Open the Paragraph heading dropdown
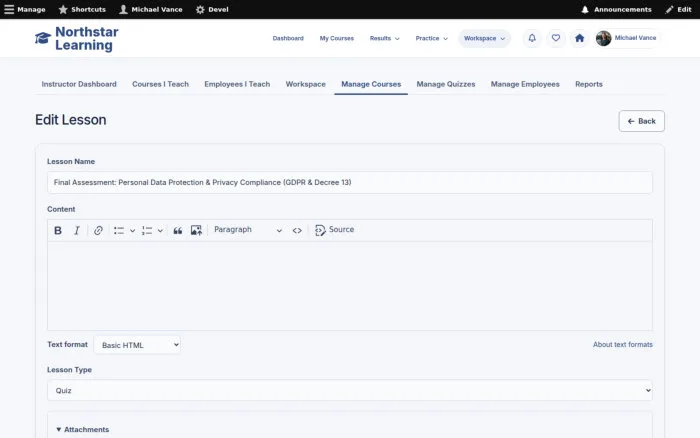The image size is (700, 438). click(248, 230)
